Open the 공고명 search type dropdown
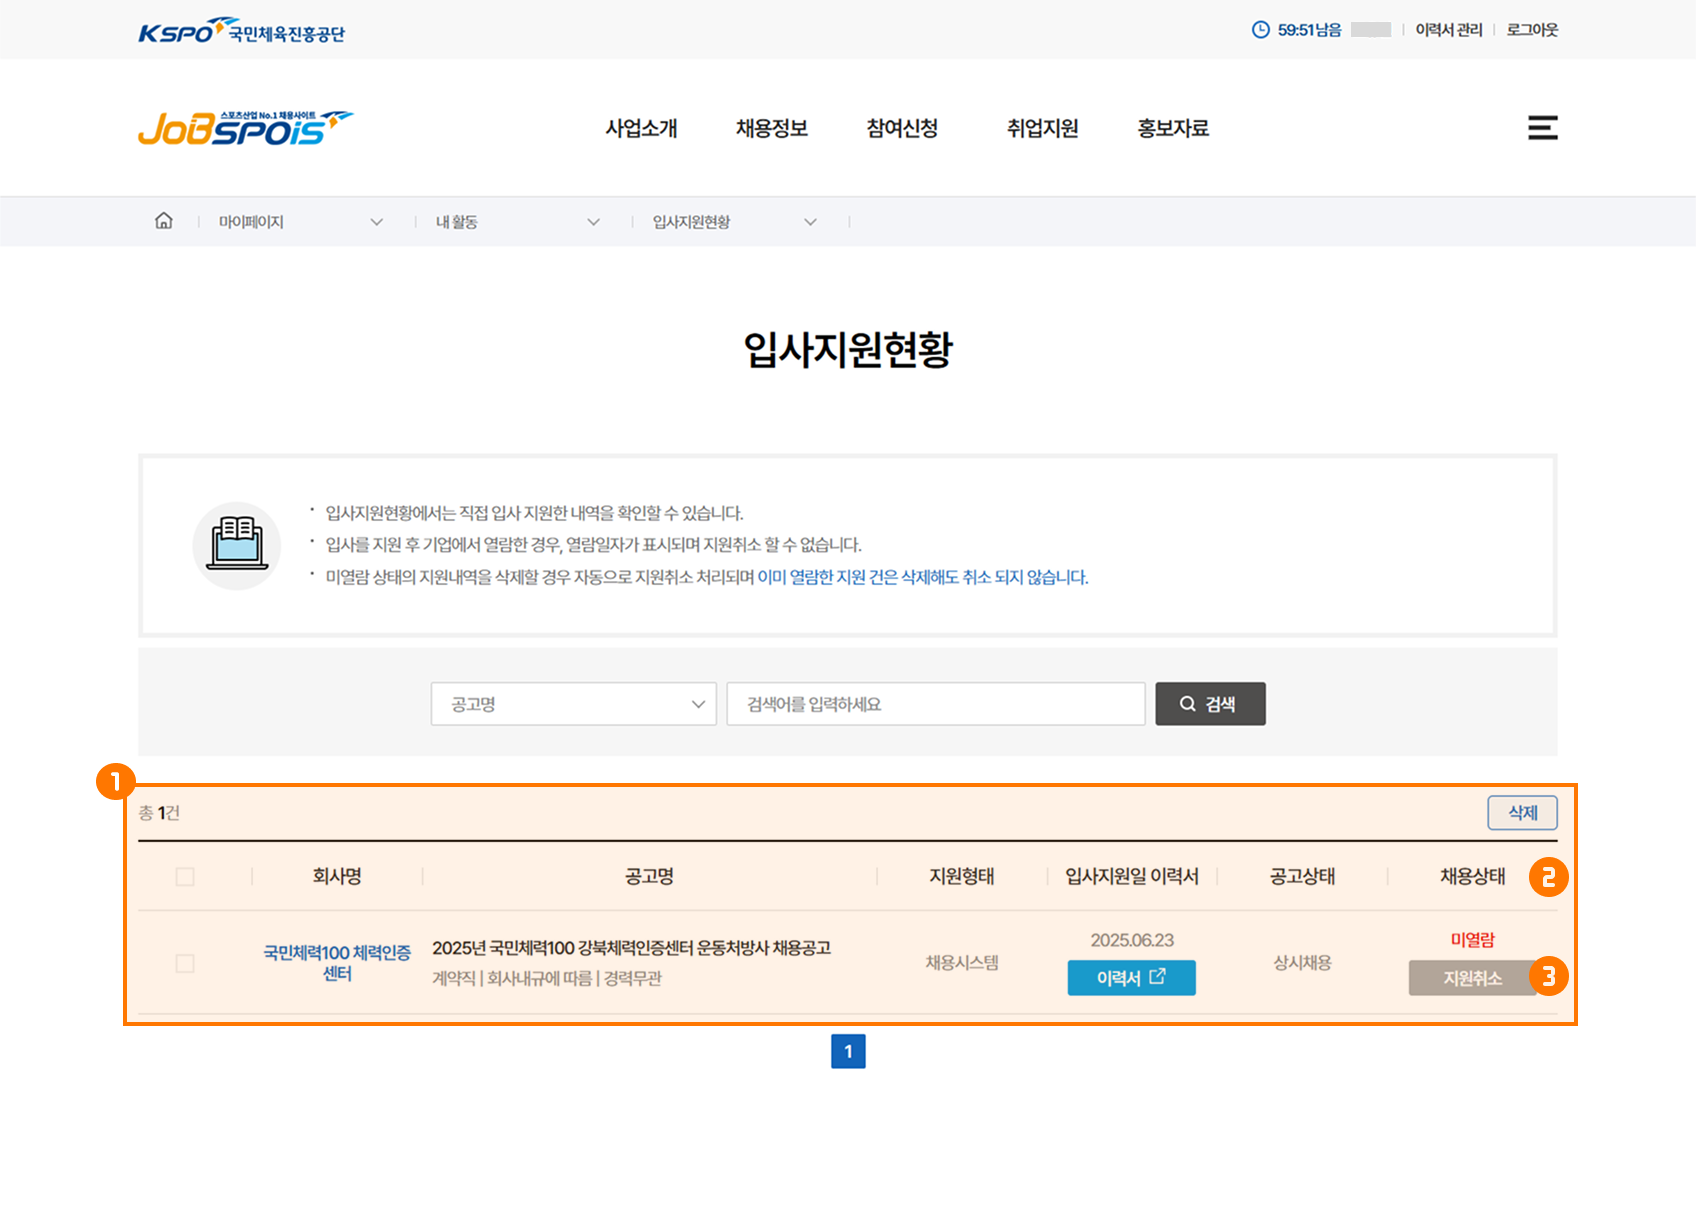This screenshot has width=1696, height=1225. (573, 704)
